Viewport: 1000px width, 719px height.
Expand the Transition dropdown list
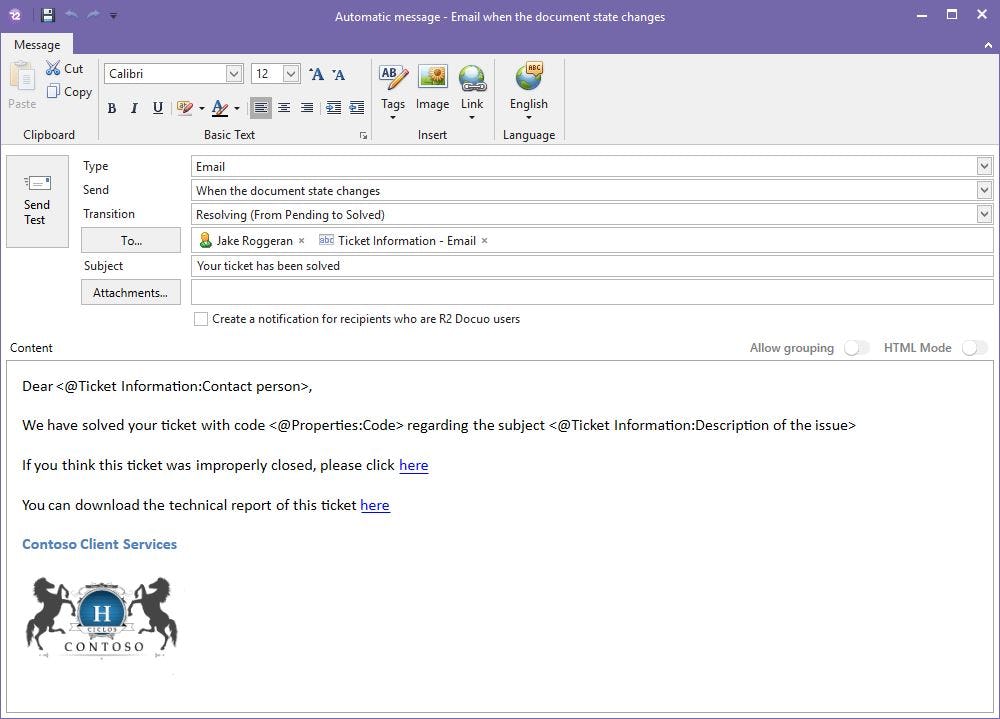coord(984,214)
